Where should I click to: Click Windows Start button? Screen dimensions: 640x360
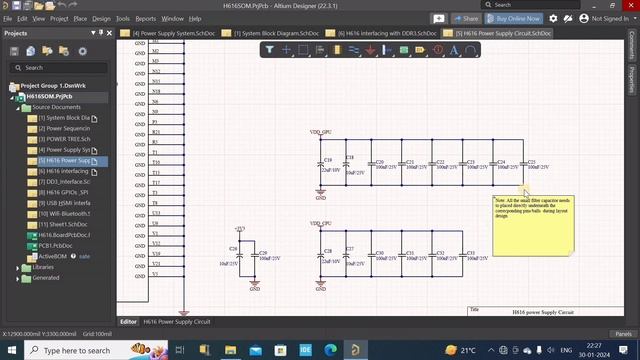(x=12, y=350)
